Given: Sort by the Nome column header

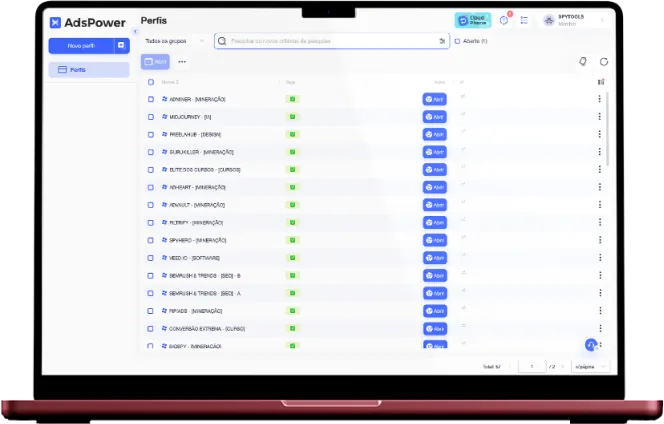Looking at the screenshot, I should click(x=170, y=82).
